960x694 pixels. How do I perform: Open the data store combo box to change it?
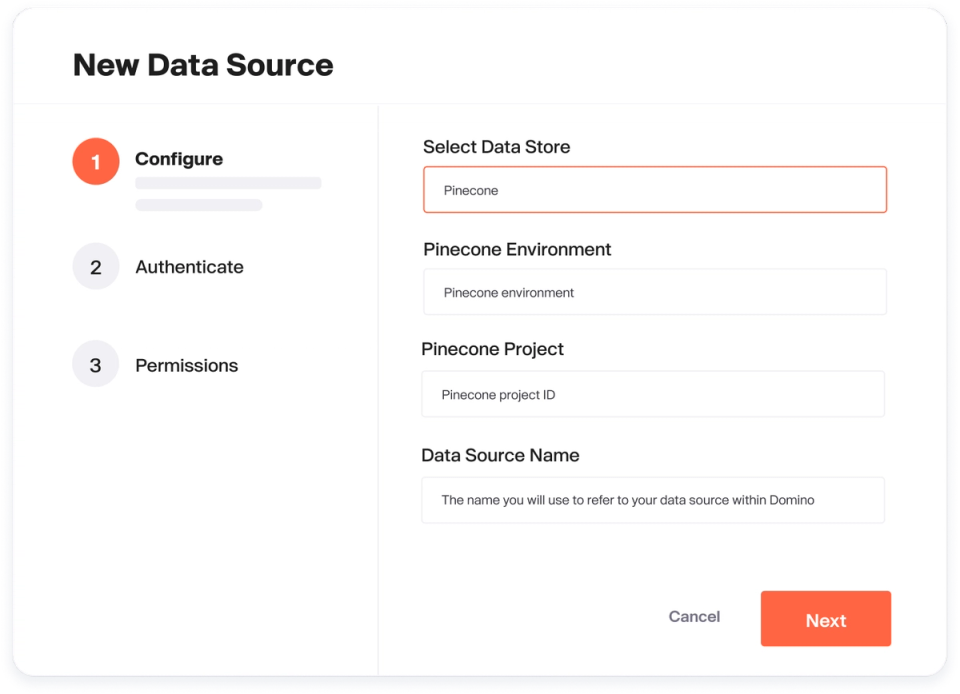pyautogui.click(x=654, y=189)
